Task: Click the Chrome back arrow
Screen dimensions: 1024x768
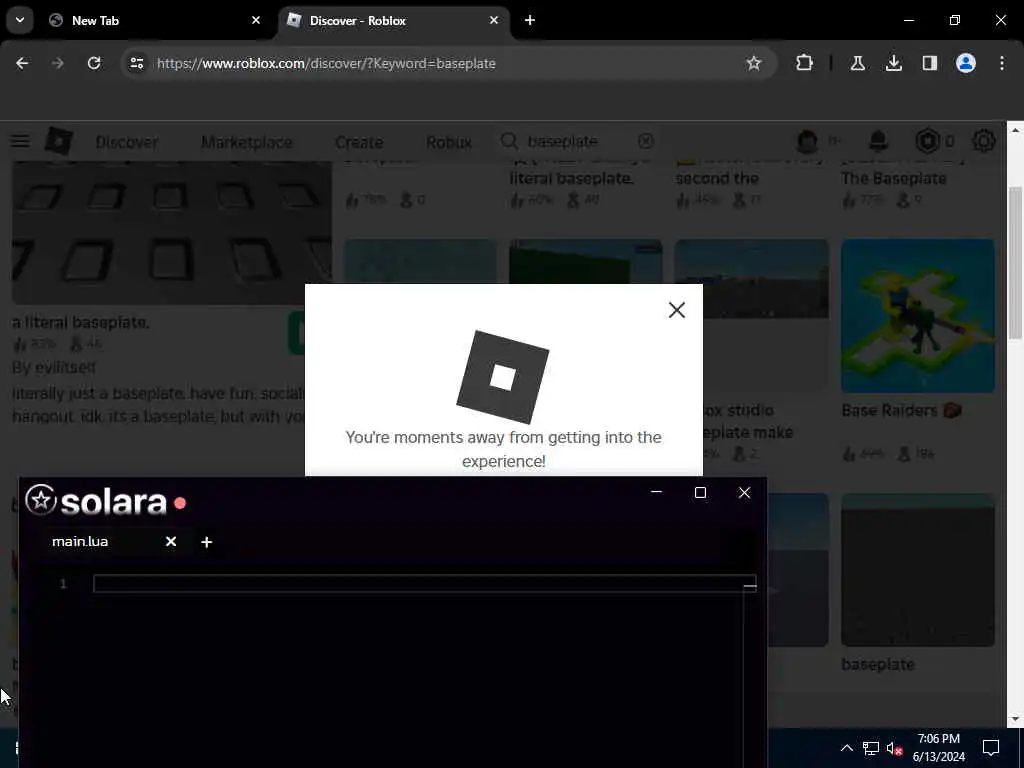Action: click(x=22, y=63)
